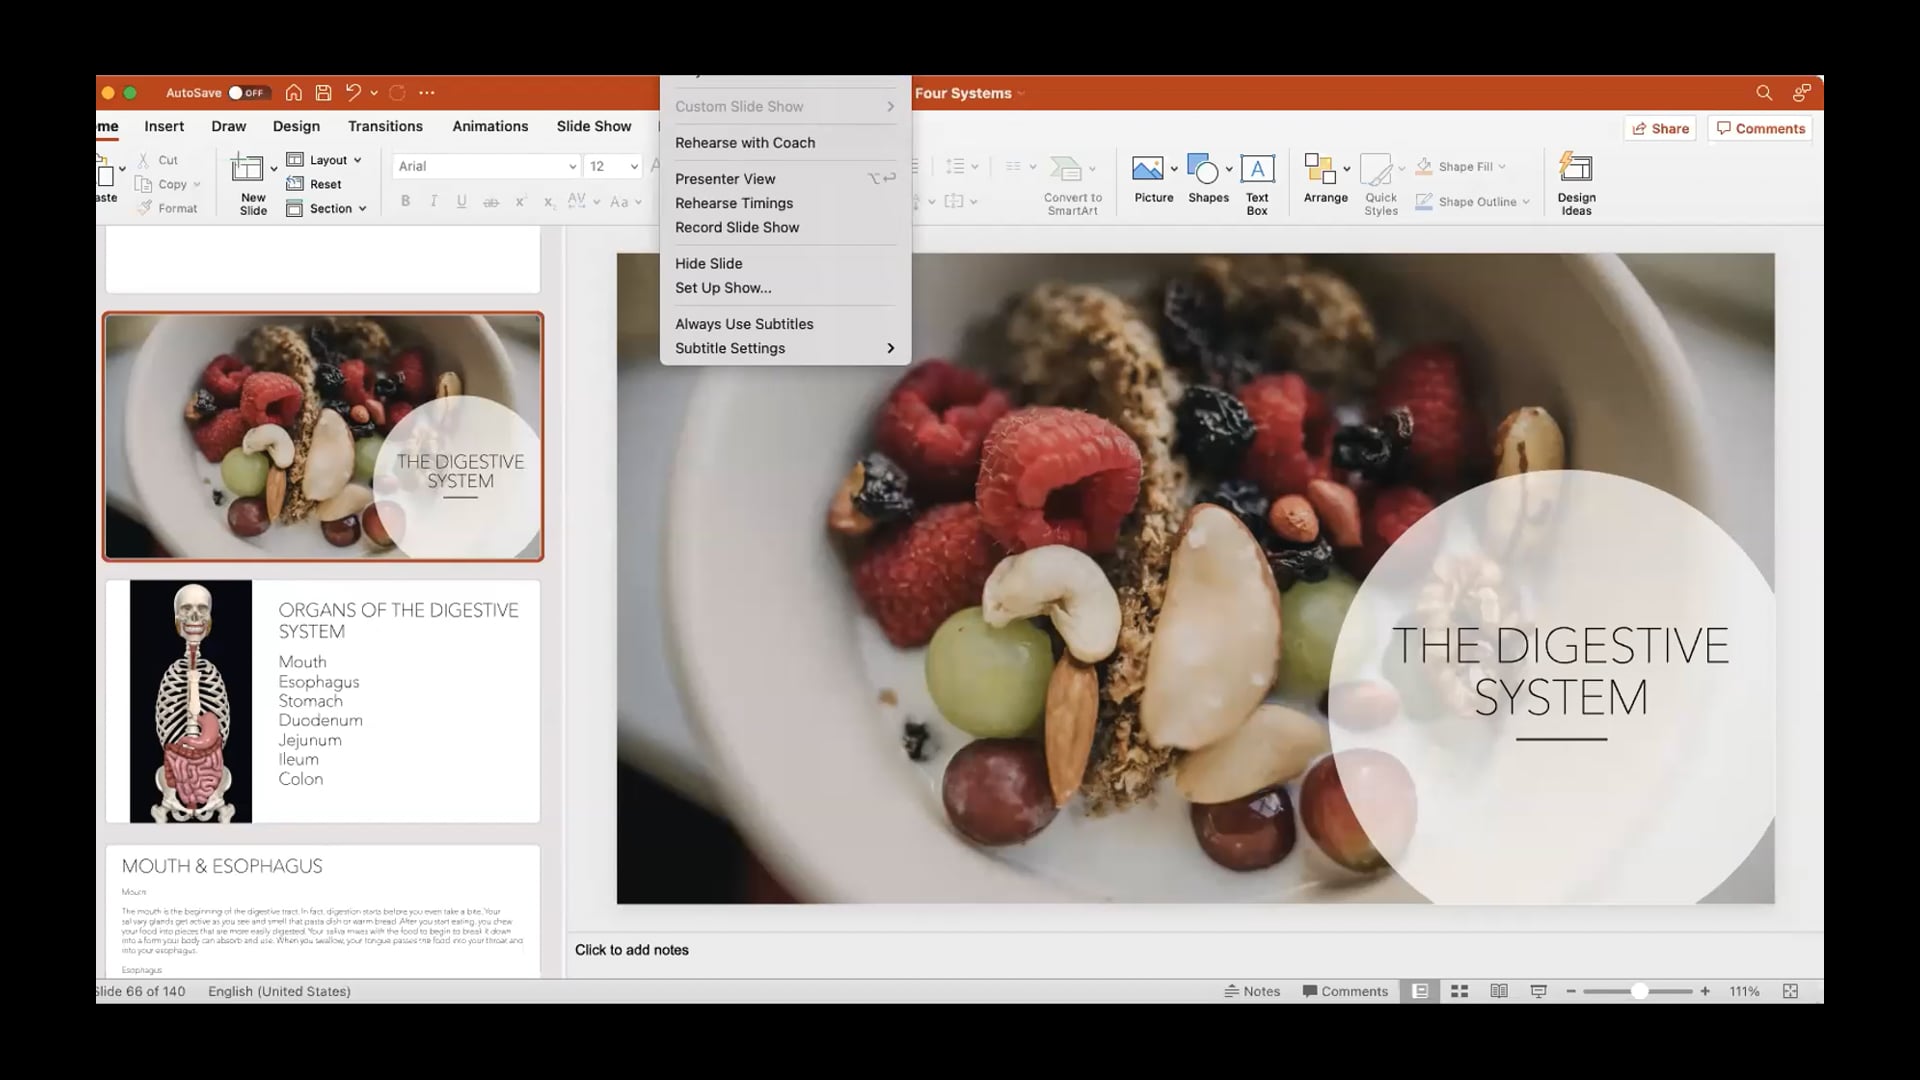
Task: Toggle Always Use Subtitles option
Action: (x=744, y=324)
